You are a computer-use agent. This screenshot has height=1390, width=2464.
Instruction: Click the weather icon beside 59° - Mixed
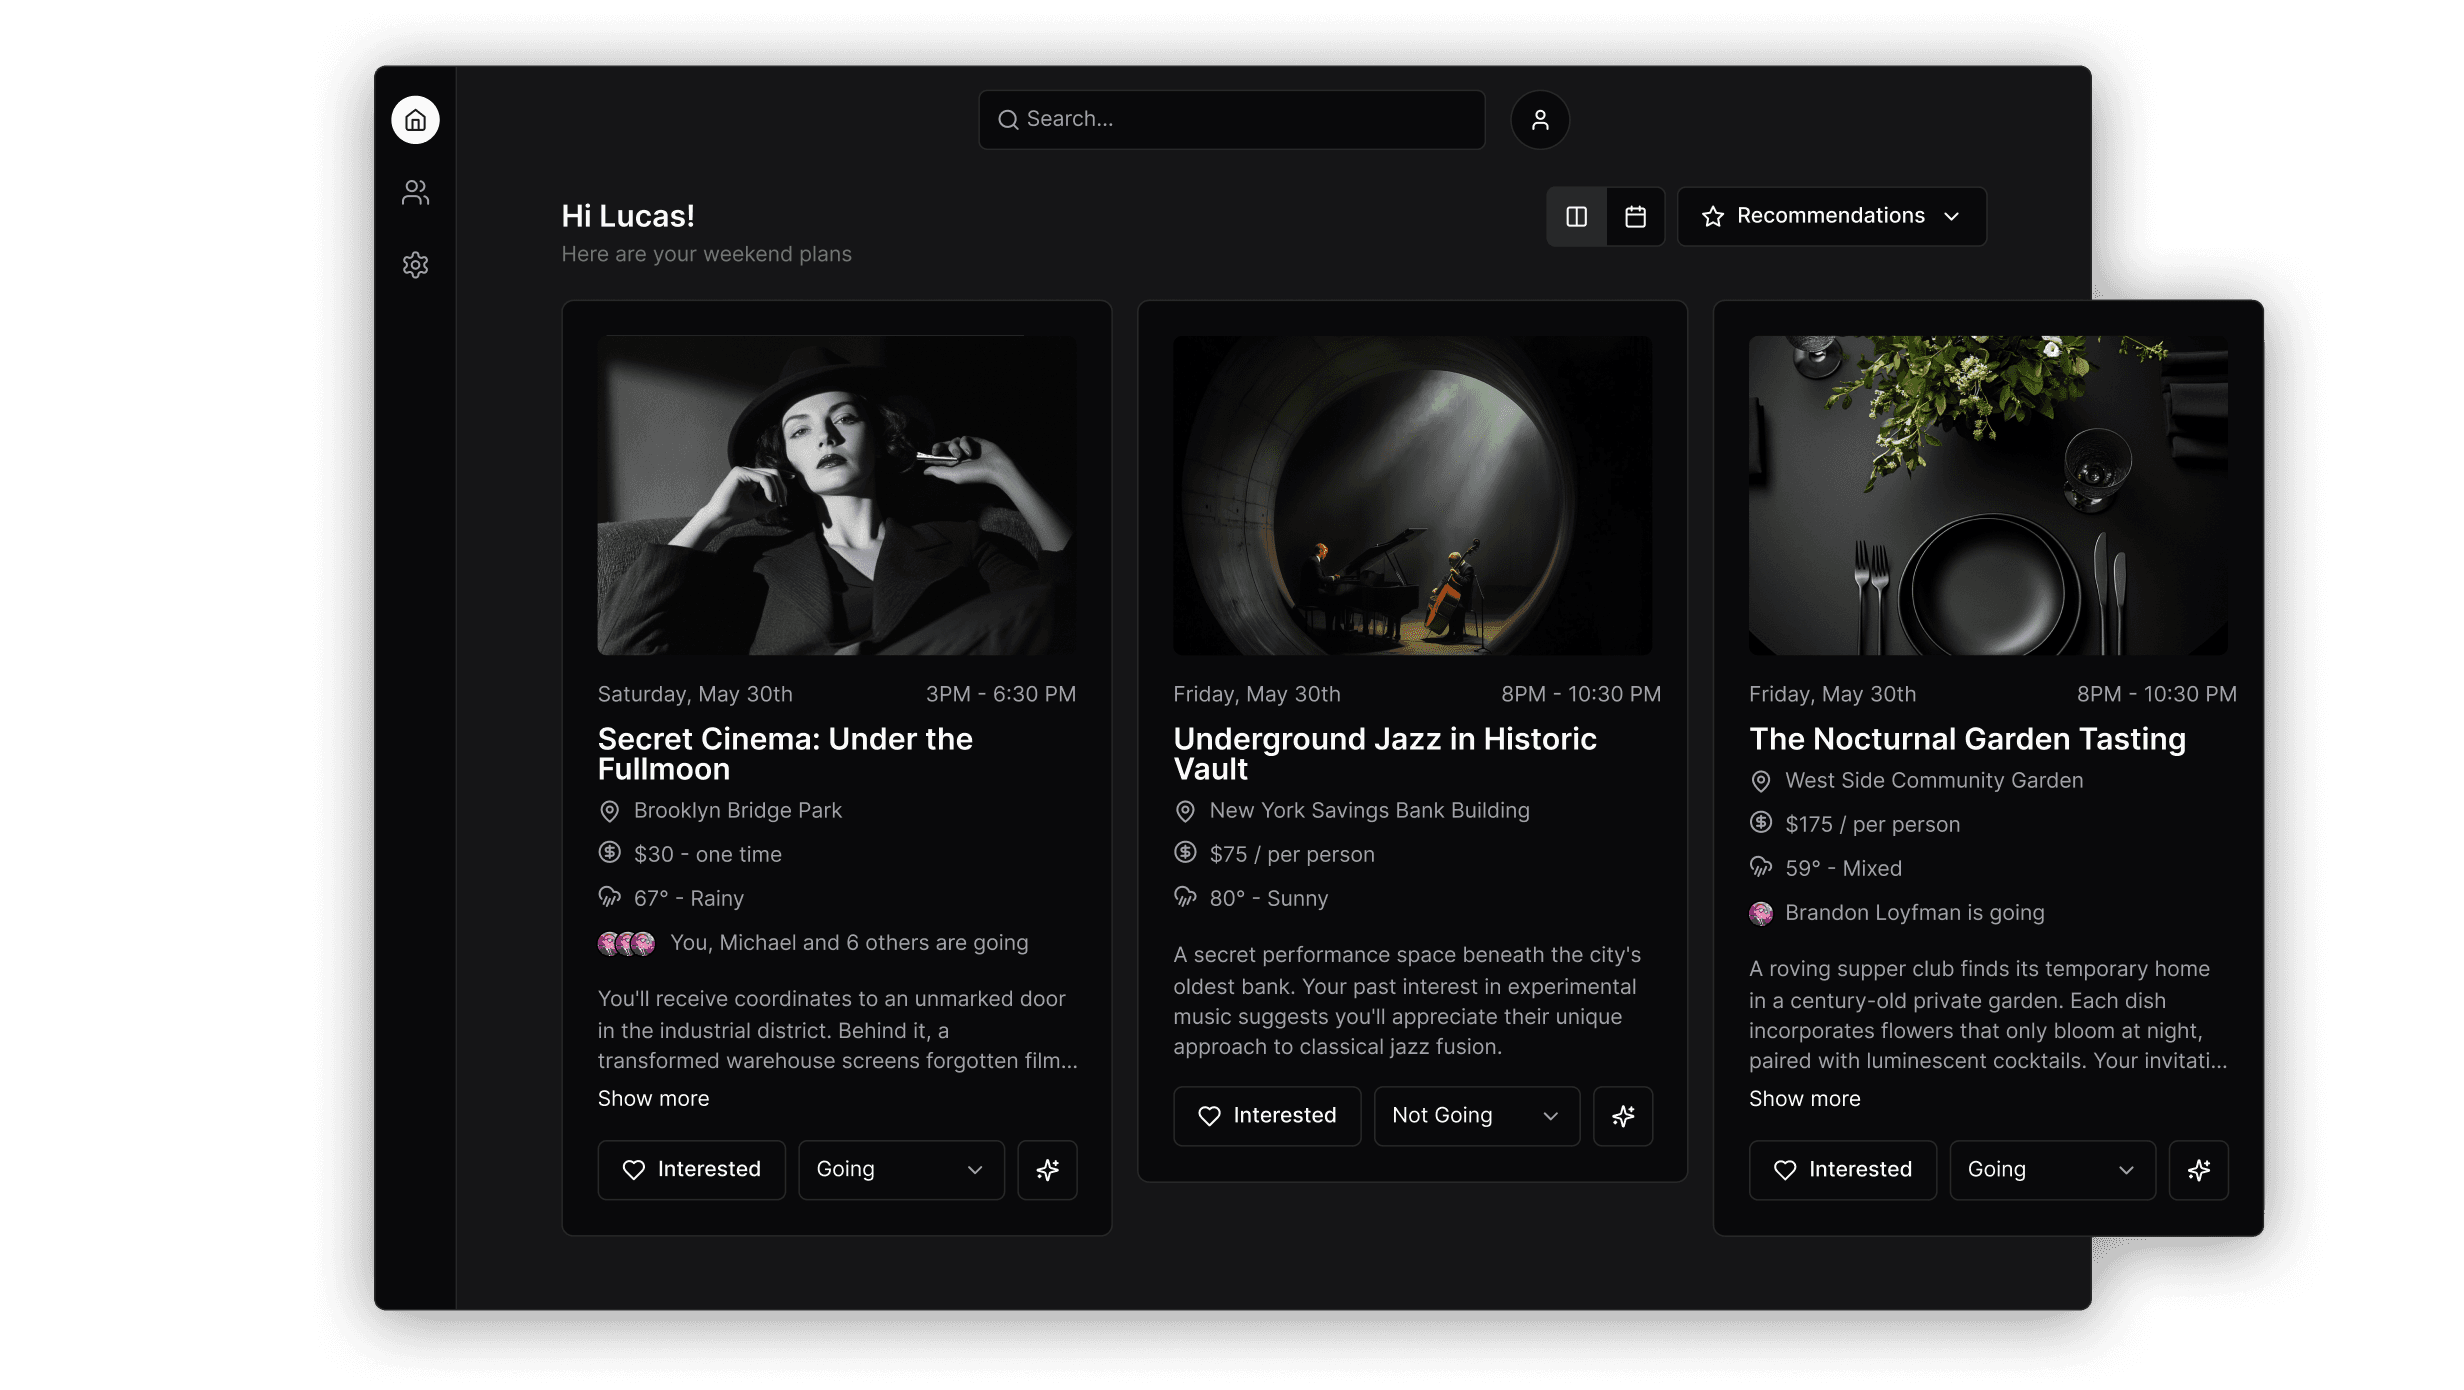[x=1761, y=867]
